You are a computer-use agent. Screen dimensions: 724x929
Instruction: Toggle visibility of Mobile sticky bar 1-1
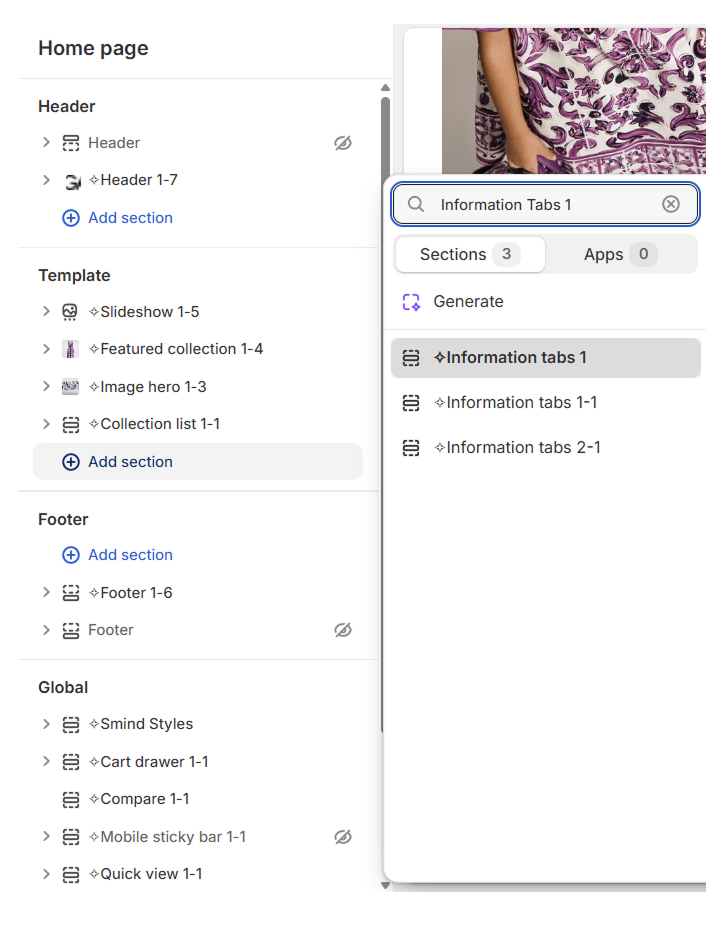click(343, 837)
